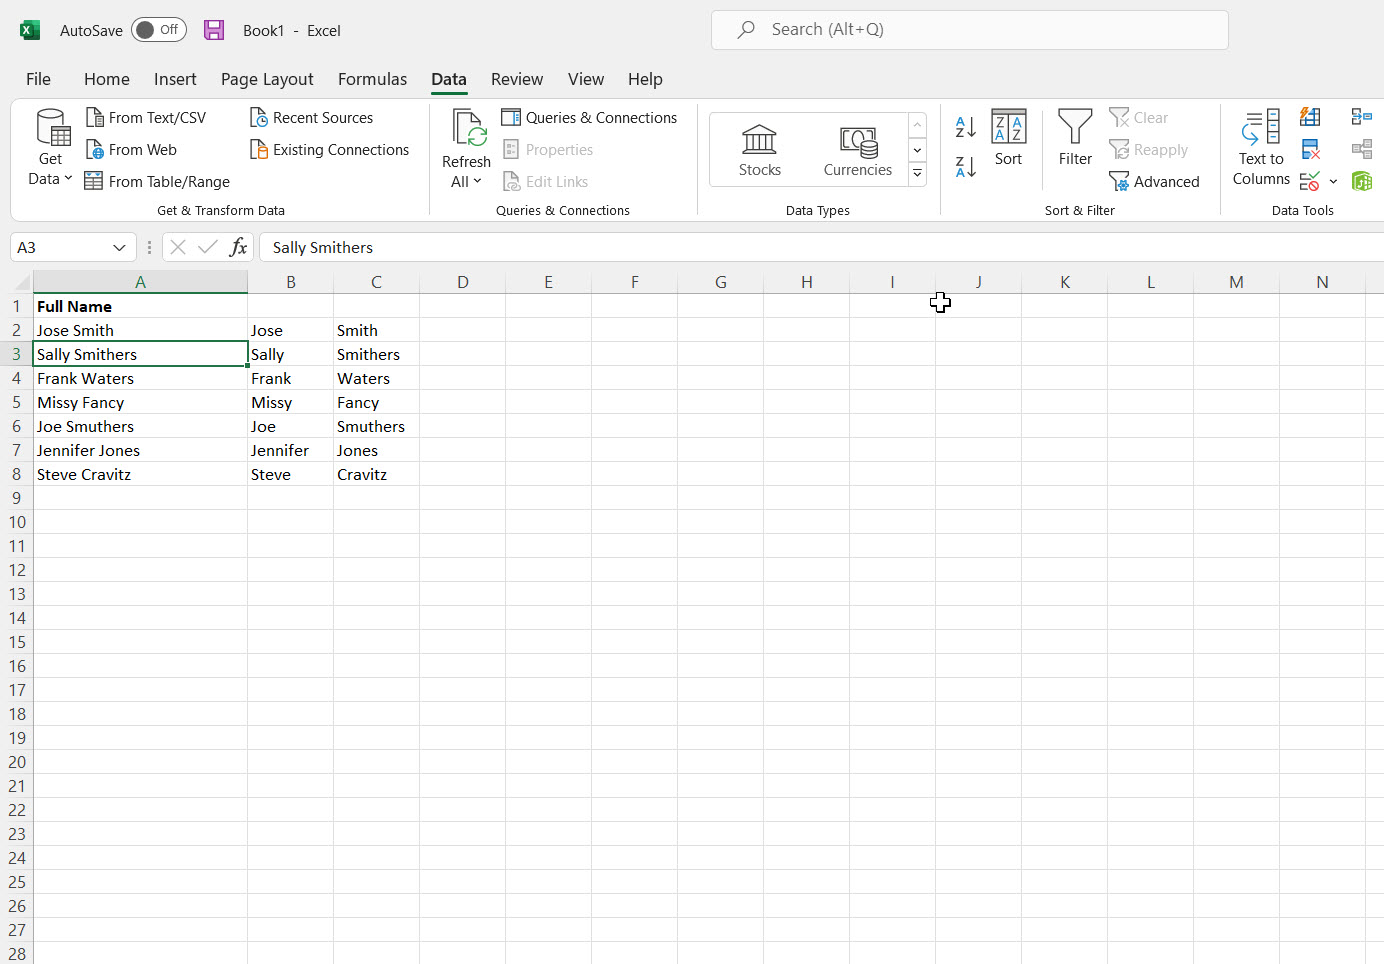Select cell with Steve Cravitz
Screen dimensions: 1384x964
tap(140, 474)
